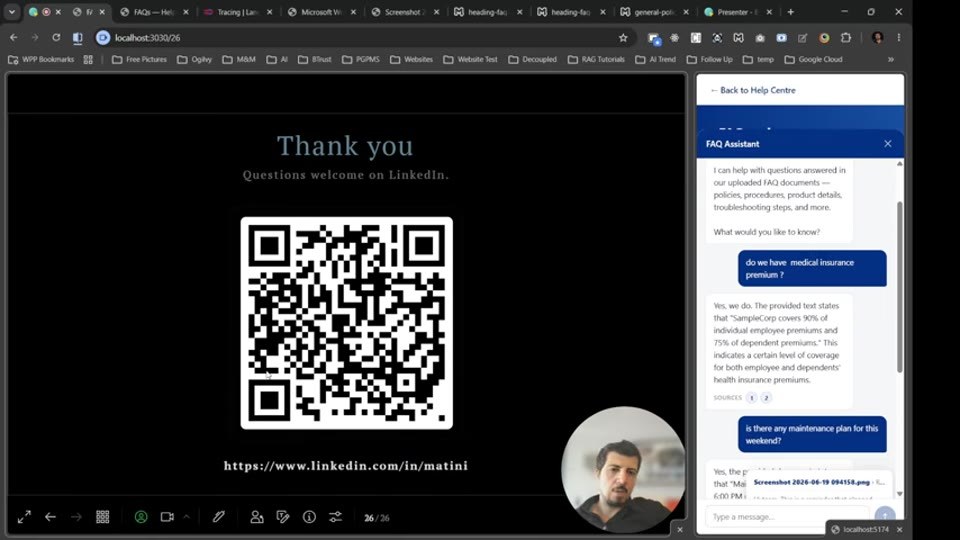Toggle the green webcam avatar icon
This screenshot has height=540, width=960.
[141, 517]
